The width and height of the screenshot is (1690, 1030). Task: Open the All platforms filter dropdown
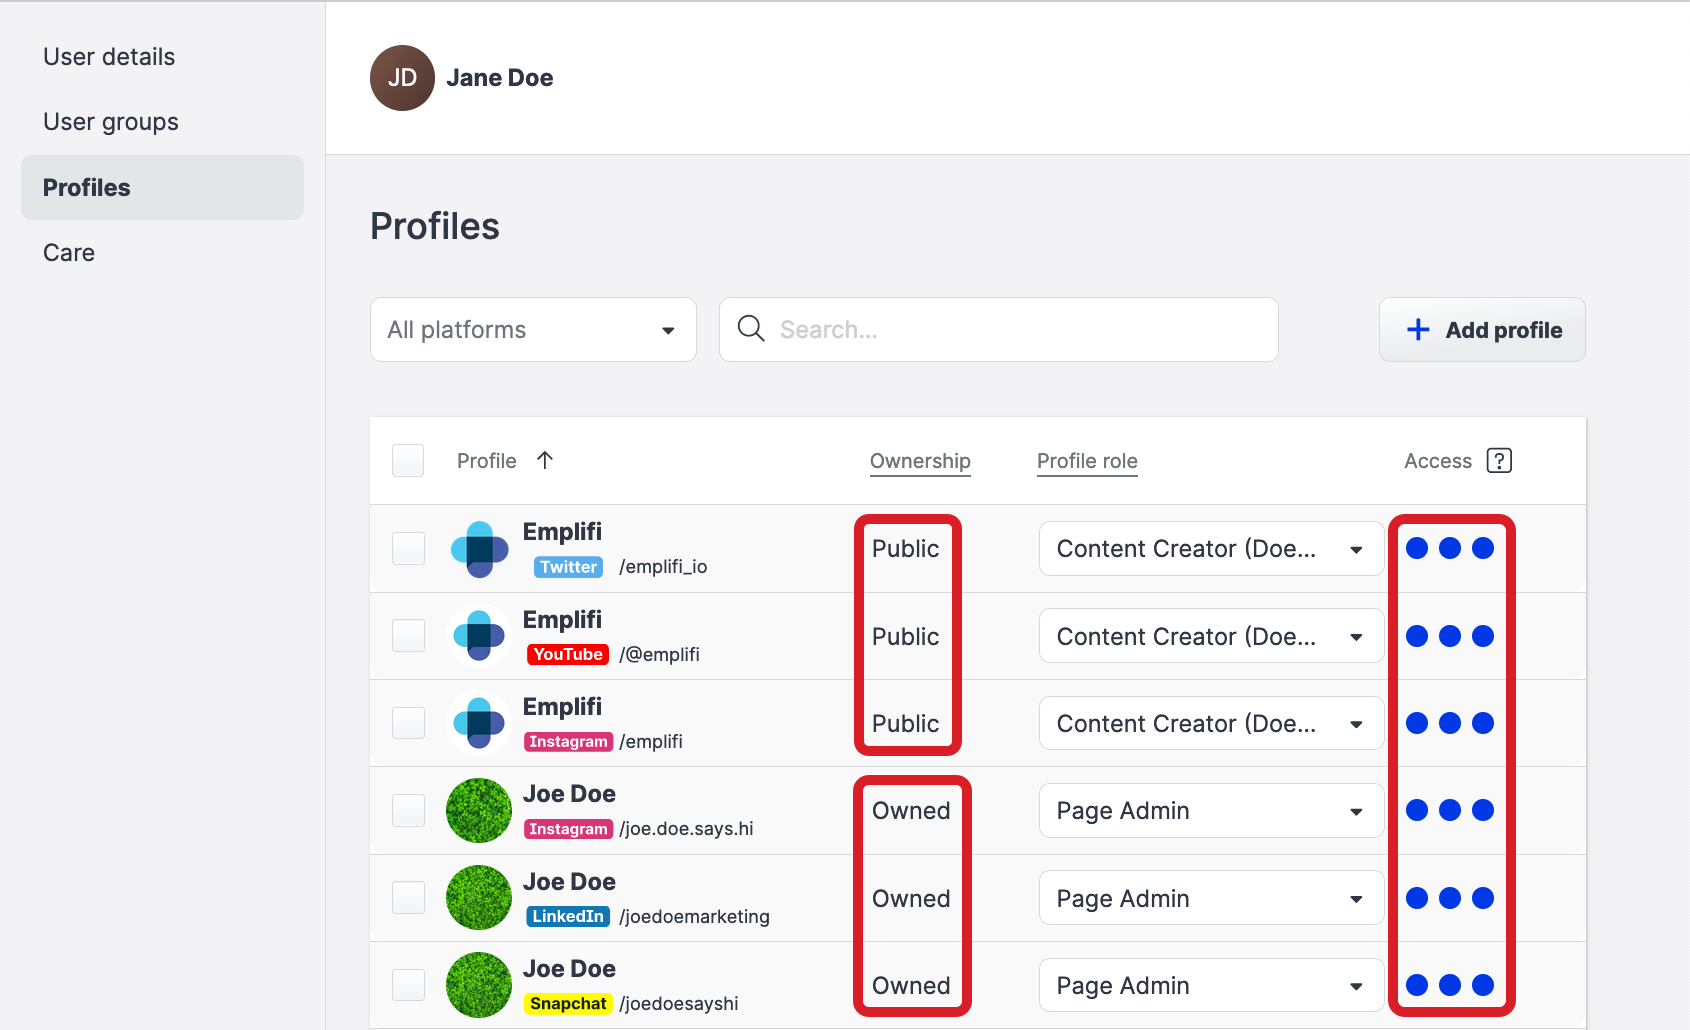[532, 330]
